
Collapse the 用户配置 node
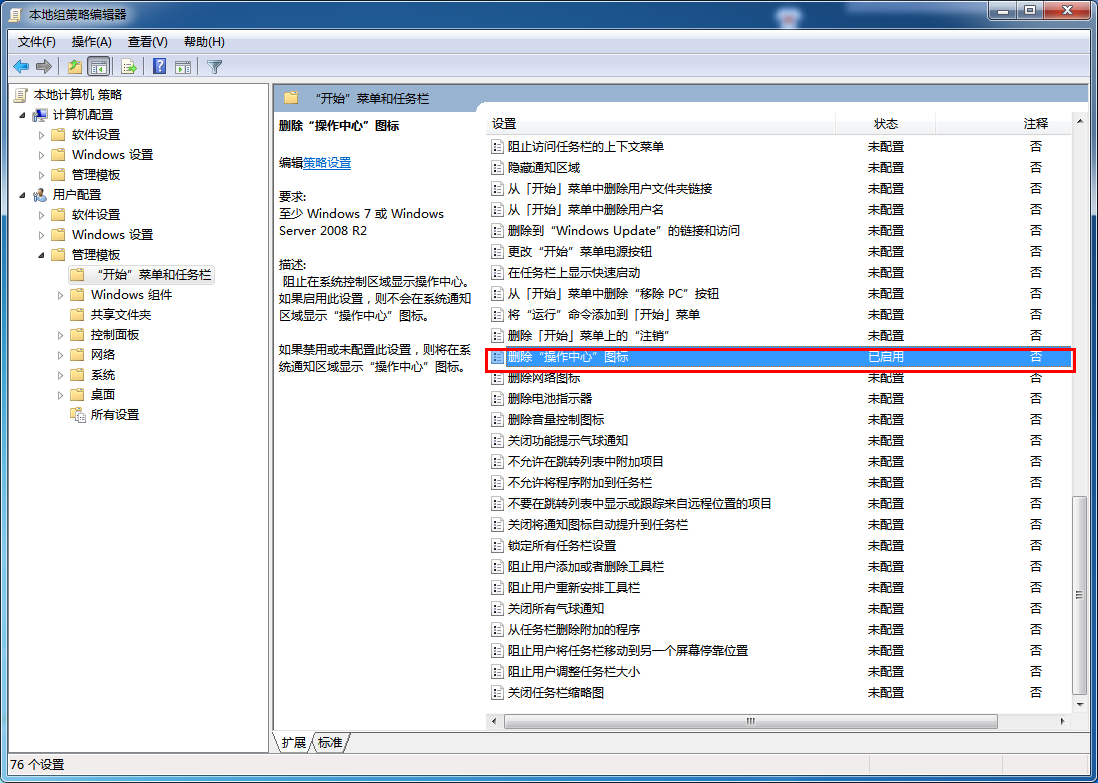pyautogui.click(x=22, y=195)
